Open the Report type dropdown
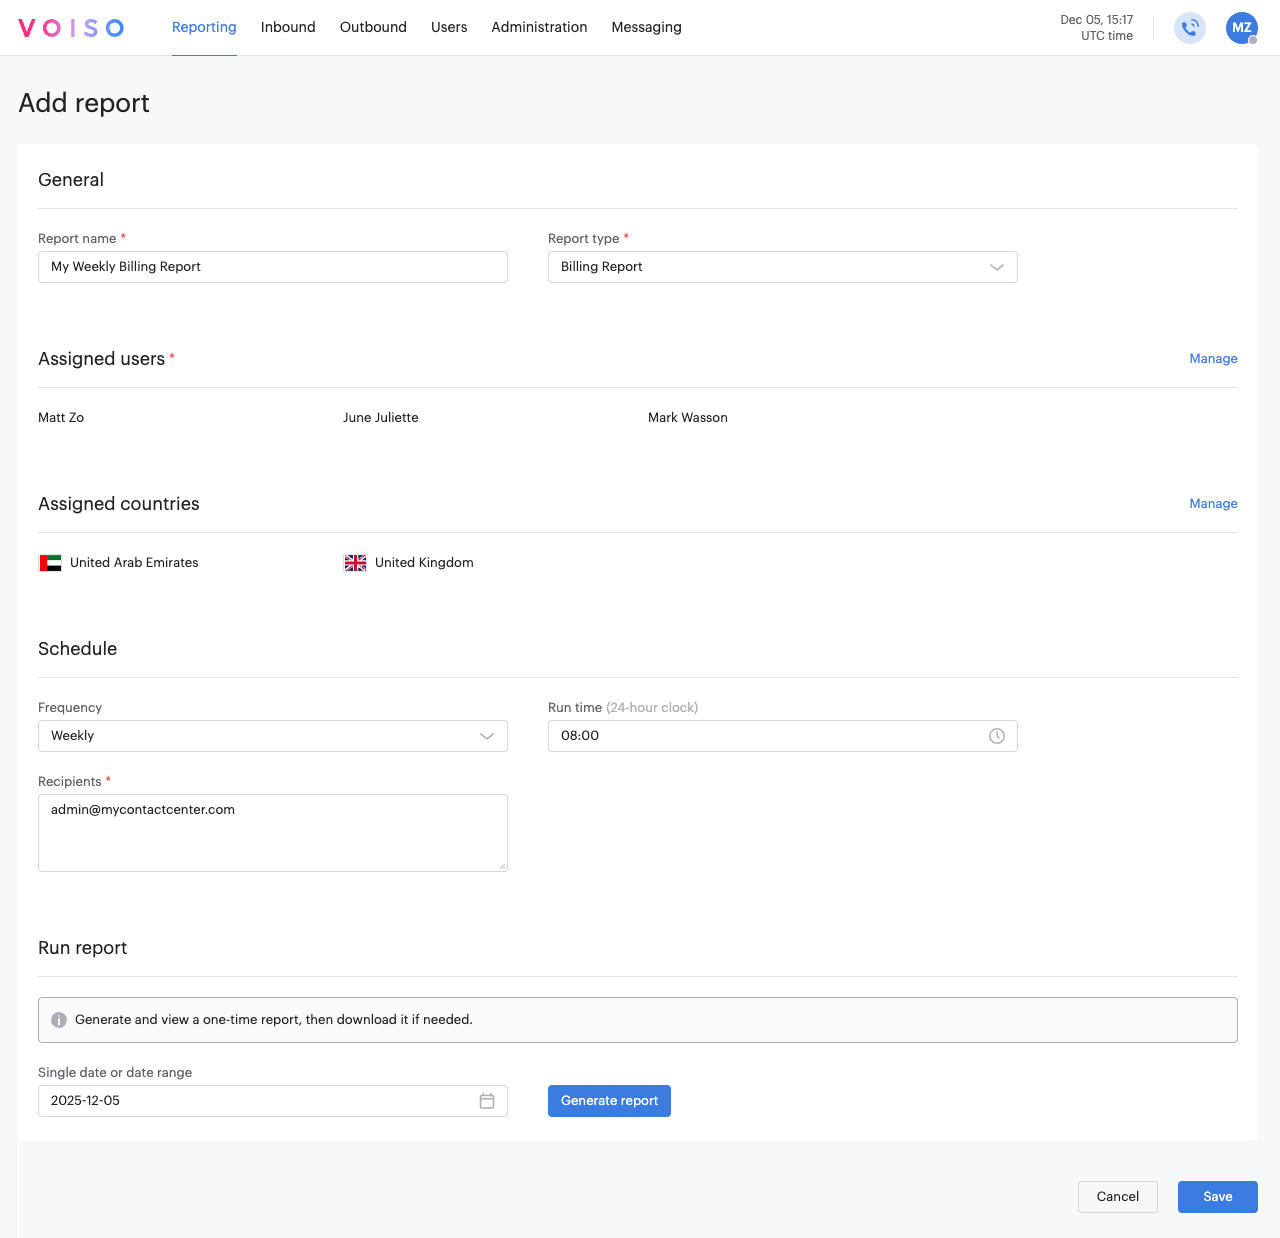The image size is (1280, 1238). pyautogui.click(x=996, y=267)
